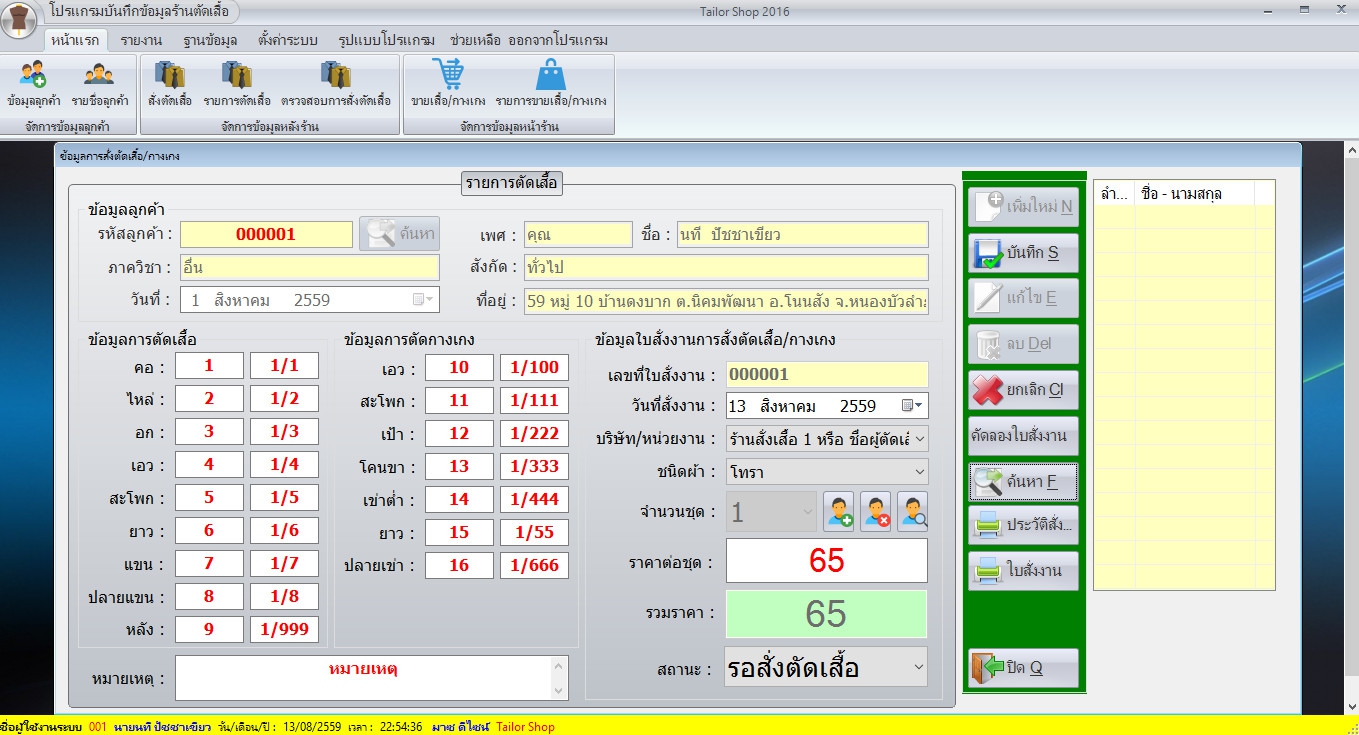Click the ชื่อ customer name field
This screenshot has width=1359, height=735.
(x=802, y=234)
